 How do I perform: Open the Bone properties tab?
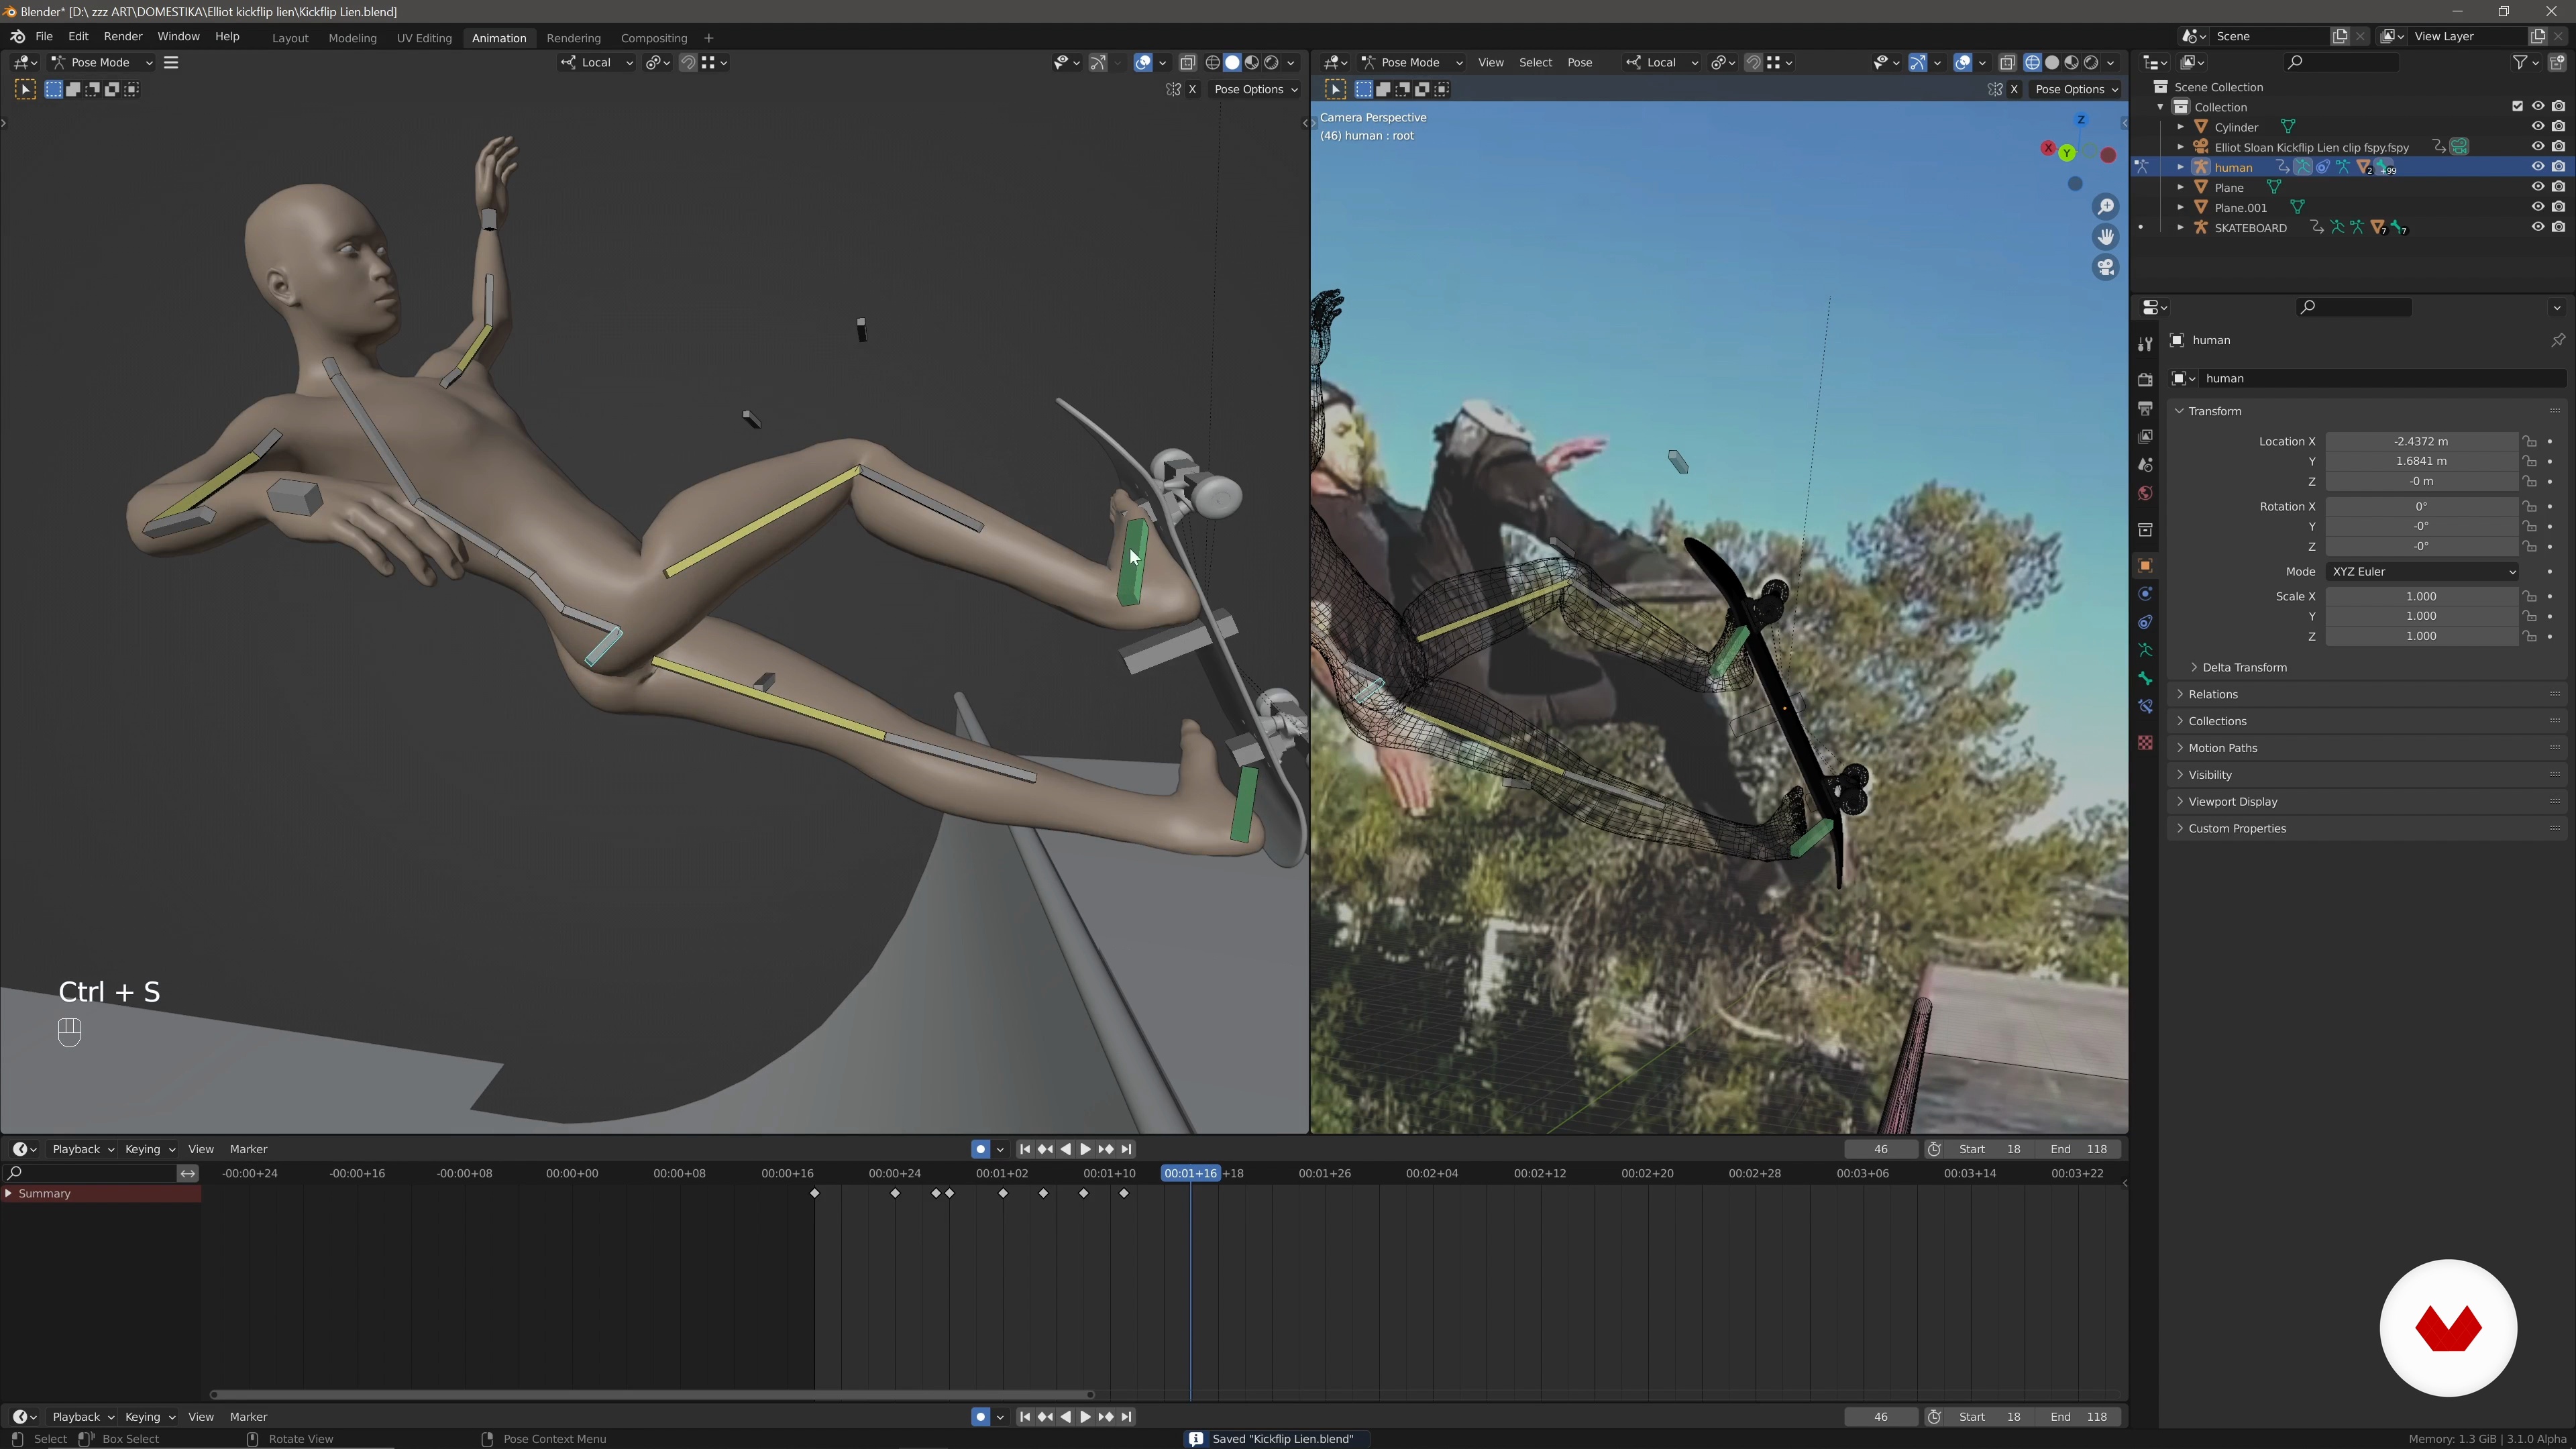click(2145, 678)
